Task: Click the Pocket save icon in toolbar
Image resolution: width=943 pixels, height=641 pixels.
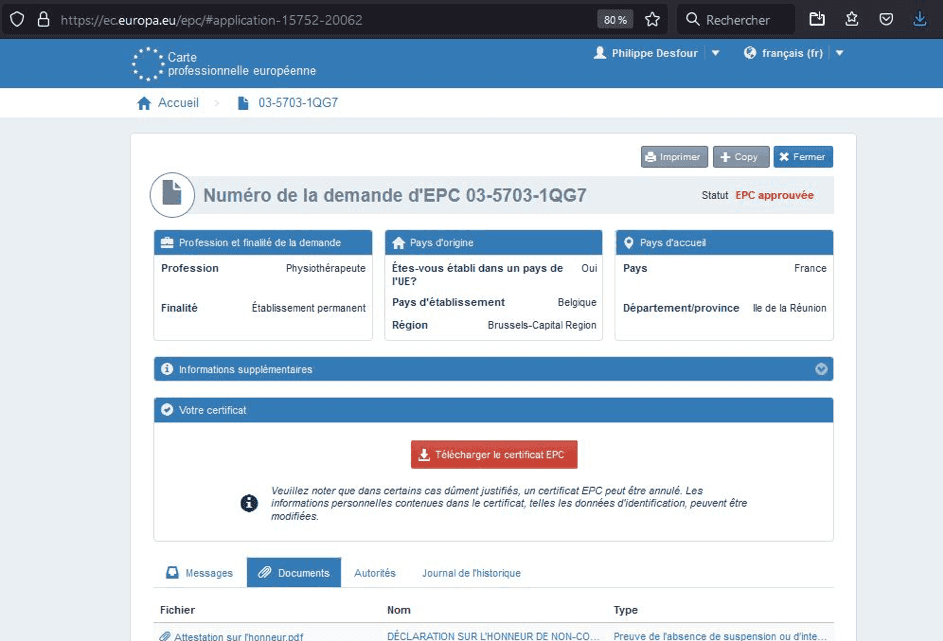Action: click(886, 19)
